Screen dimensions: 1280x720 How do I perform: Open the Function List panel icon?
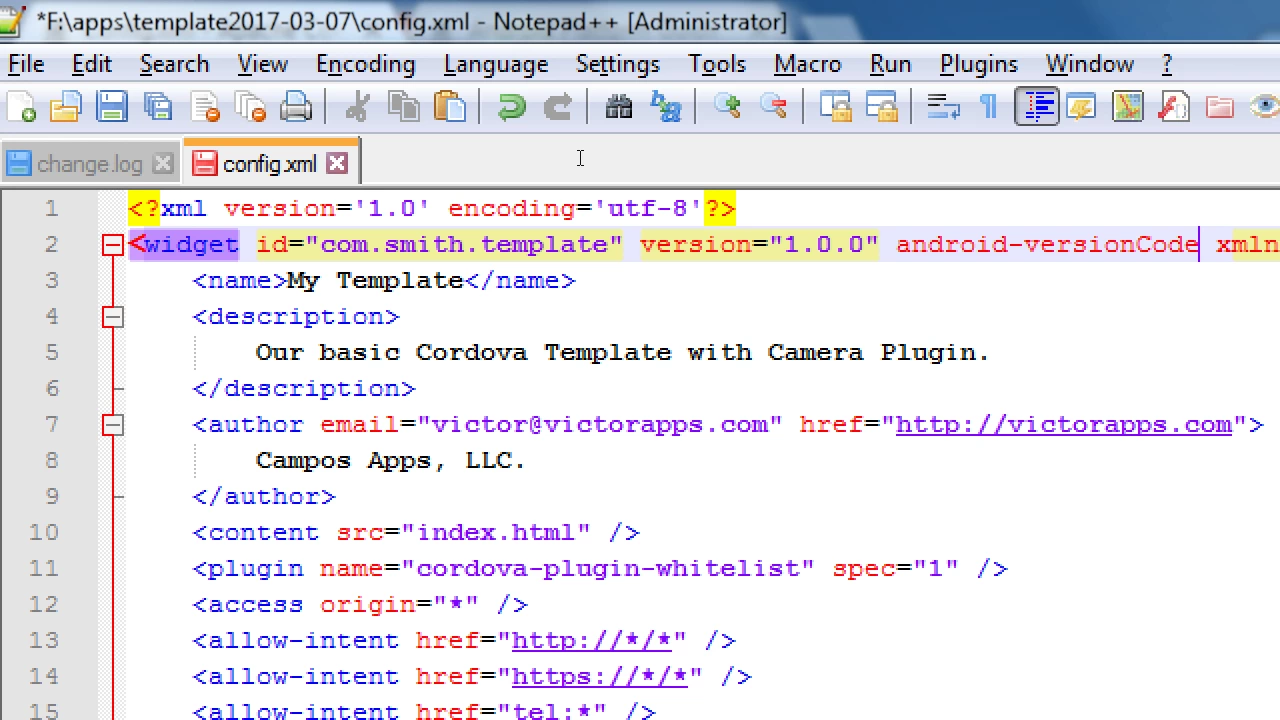tap(1174, 107)
